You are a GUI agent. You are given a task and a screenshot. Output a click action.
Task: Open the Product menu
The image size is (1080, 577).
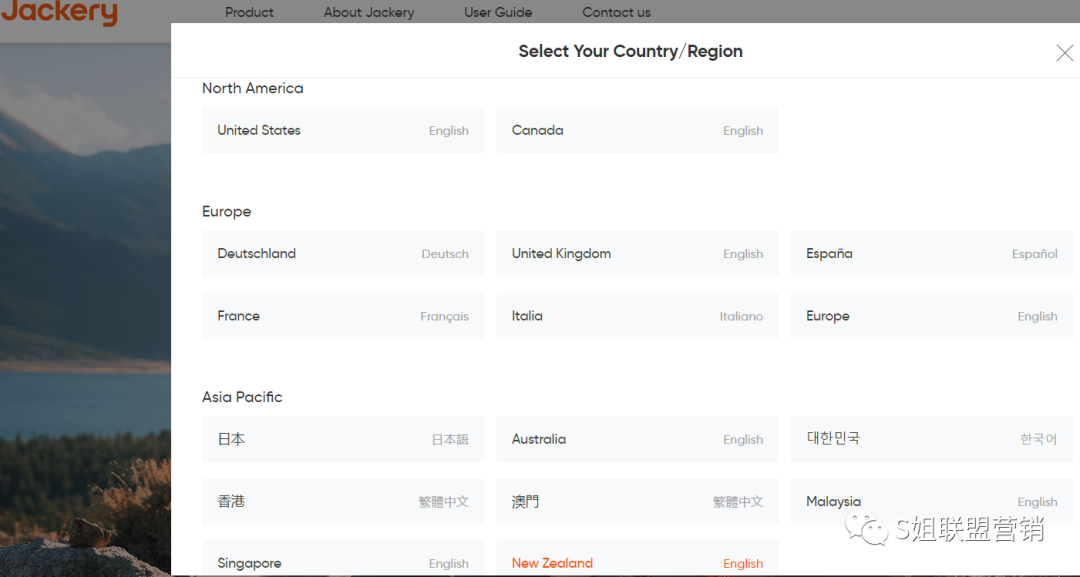(249, 12)
